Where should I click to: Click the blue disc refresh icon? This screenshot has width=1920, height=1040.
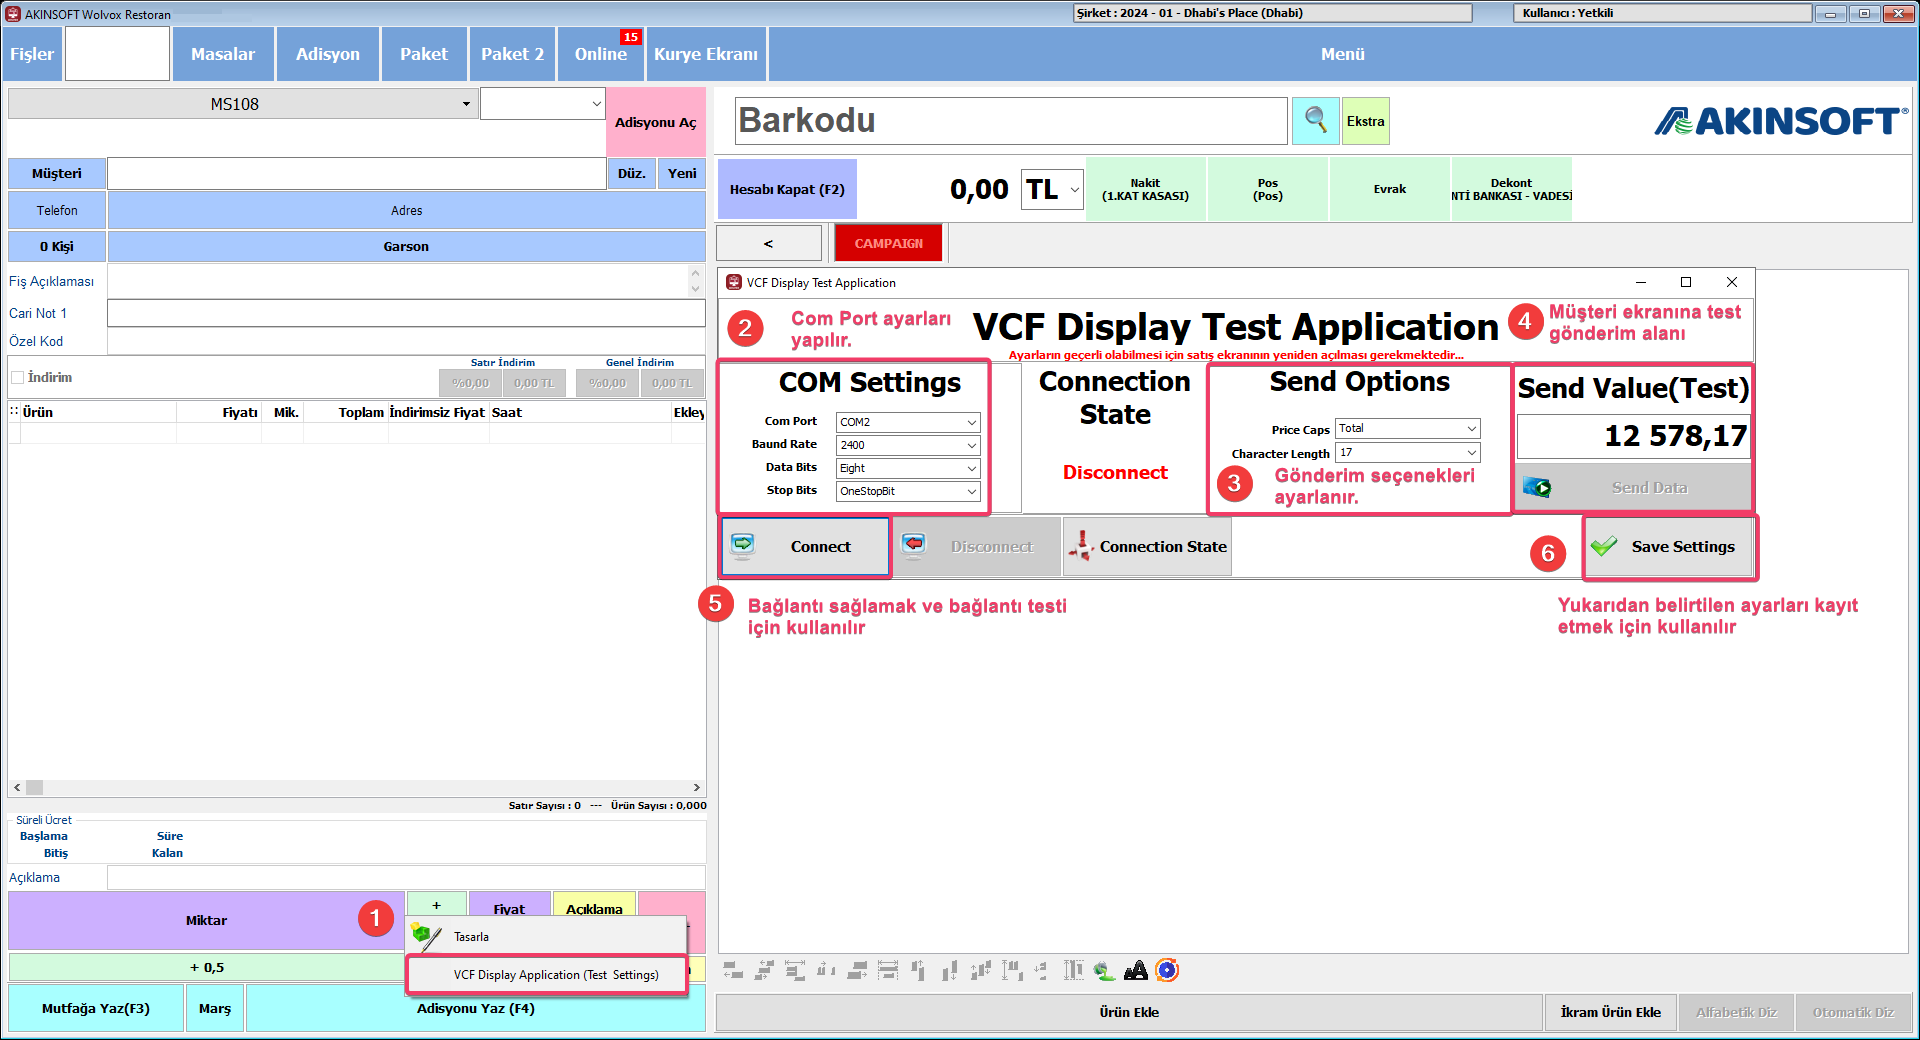(x=1167, y=970)
